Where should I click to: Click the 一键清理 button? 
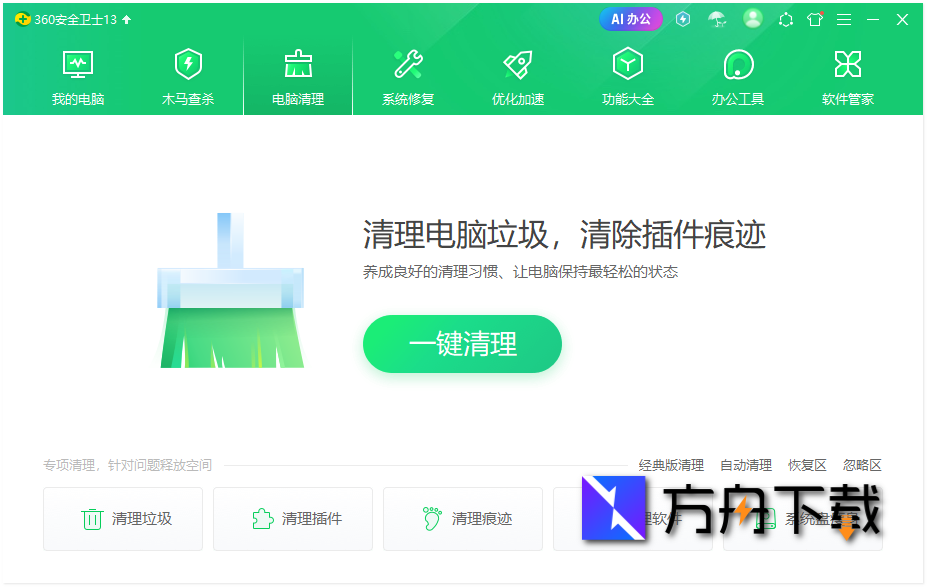(x=462, y=344)
